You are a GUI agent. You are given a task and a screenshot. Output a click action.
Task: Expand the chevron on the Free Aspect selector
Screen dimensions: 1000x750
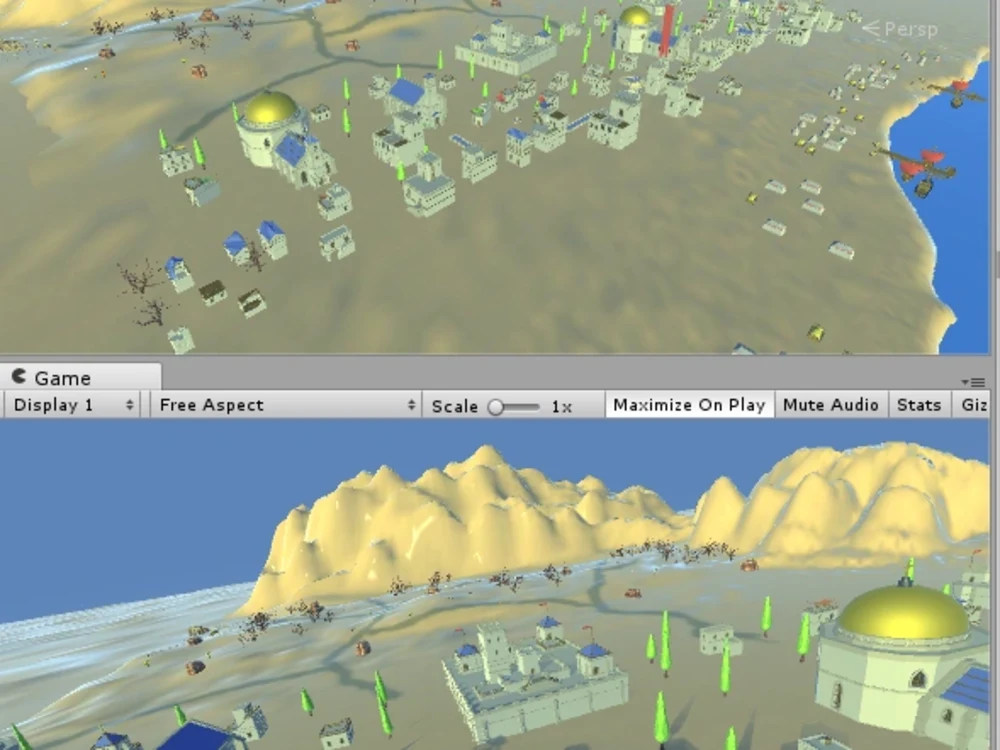411,405
